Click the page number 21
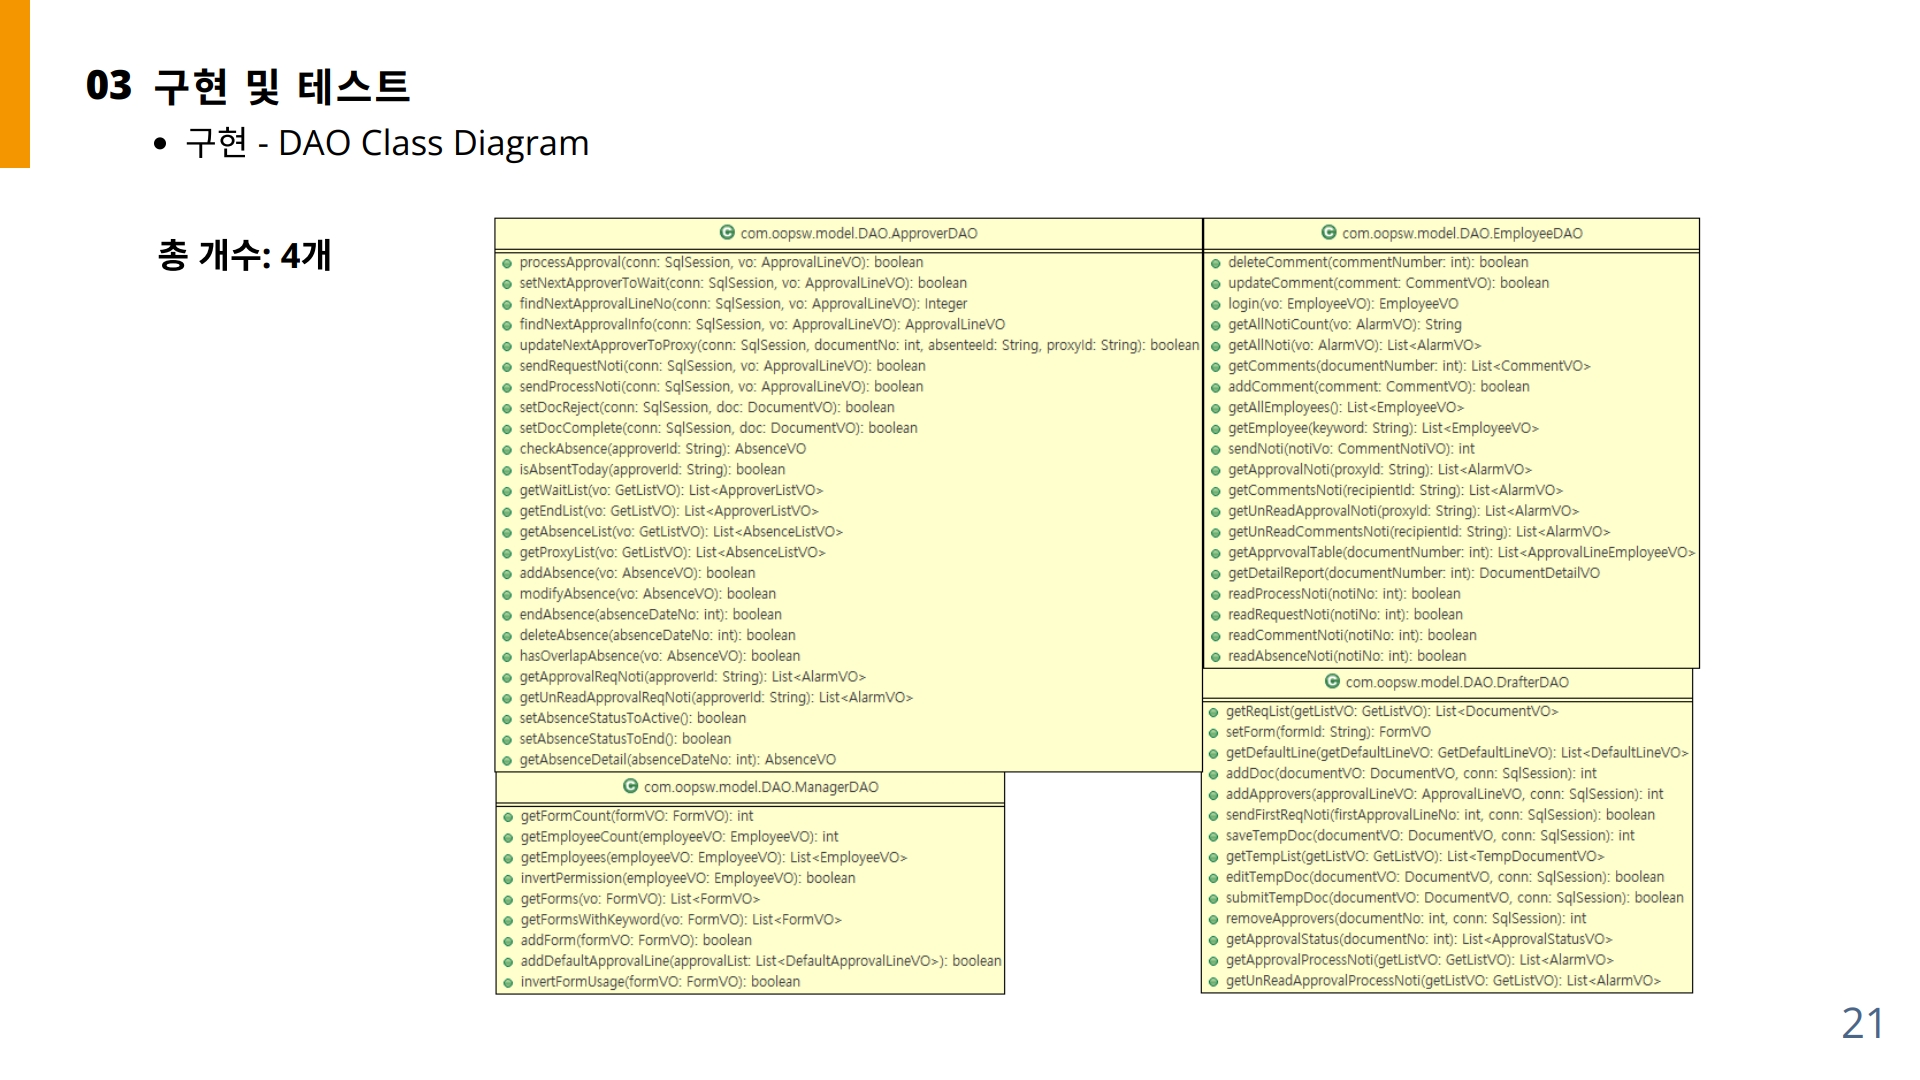Image resolution: width=1920 pixels, height=1080 pixels. tap(1862, 1023)
